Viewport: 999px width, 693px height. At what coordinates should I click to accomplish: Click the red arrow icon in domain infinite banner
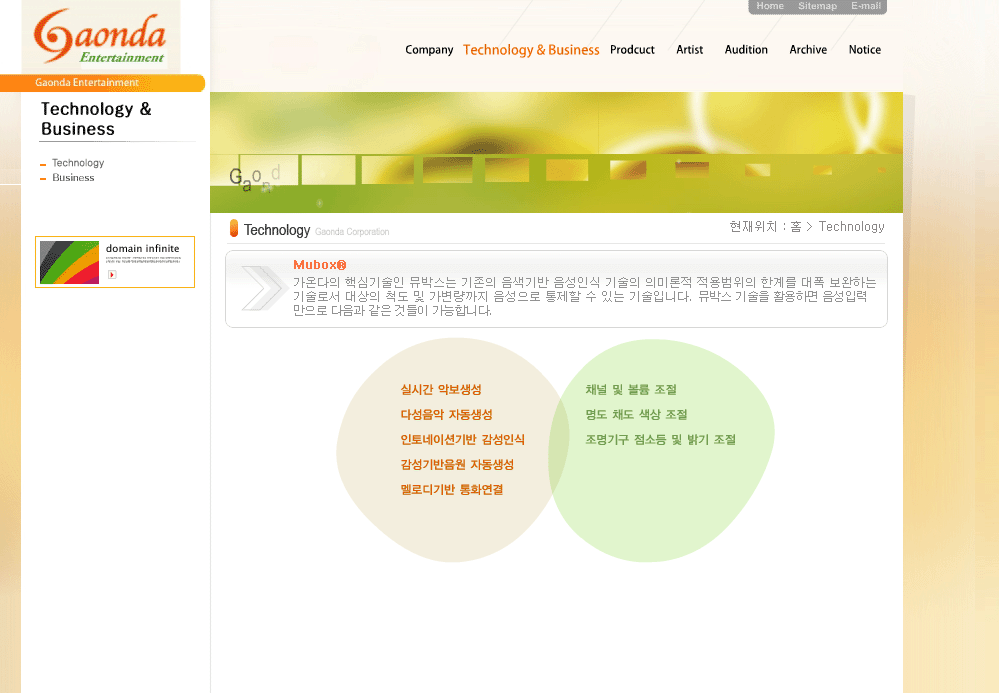112,275
